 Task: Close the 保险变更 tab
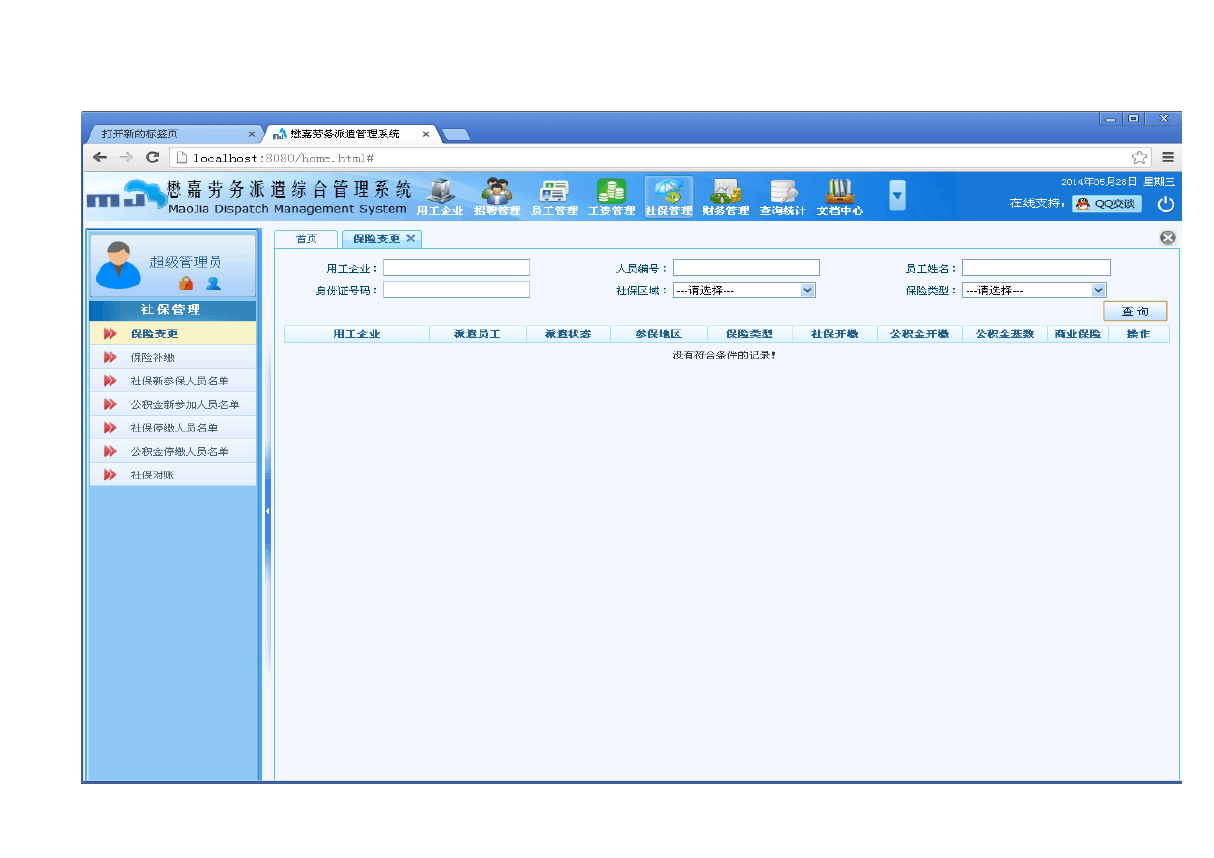410,238
